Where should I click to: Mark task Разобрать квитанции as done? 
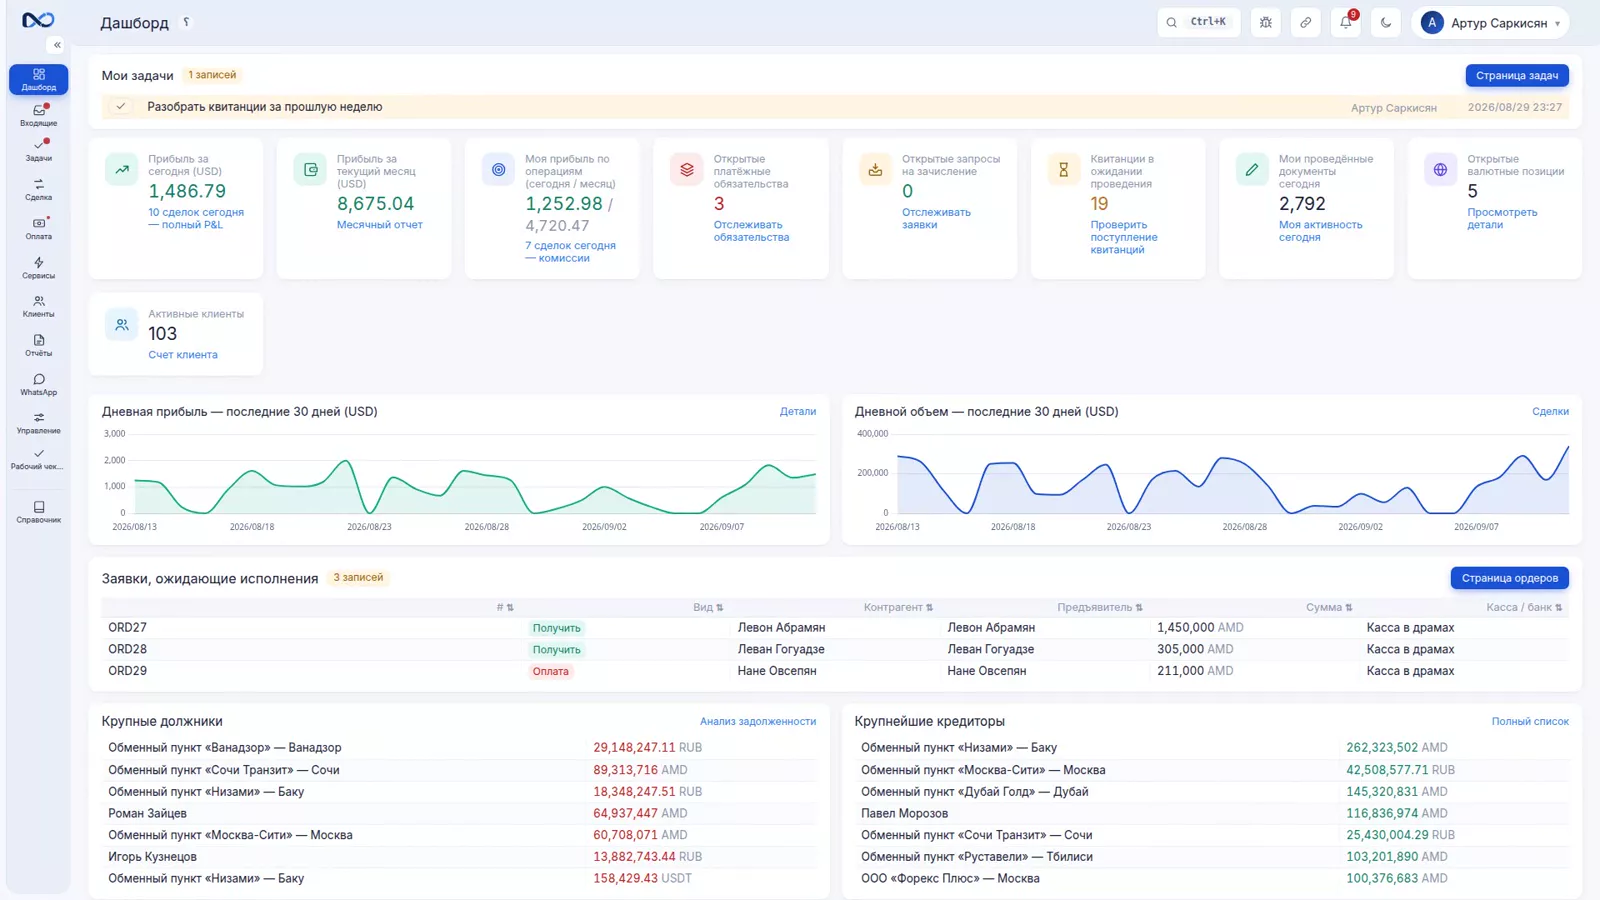point(121,106)
